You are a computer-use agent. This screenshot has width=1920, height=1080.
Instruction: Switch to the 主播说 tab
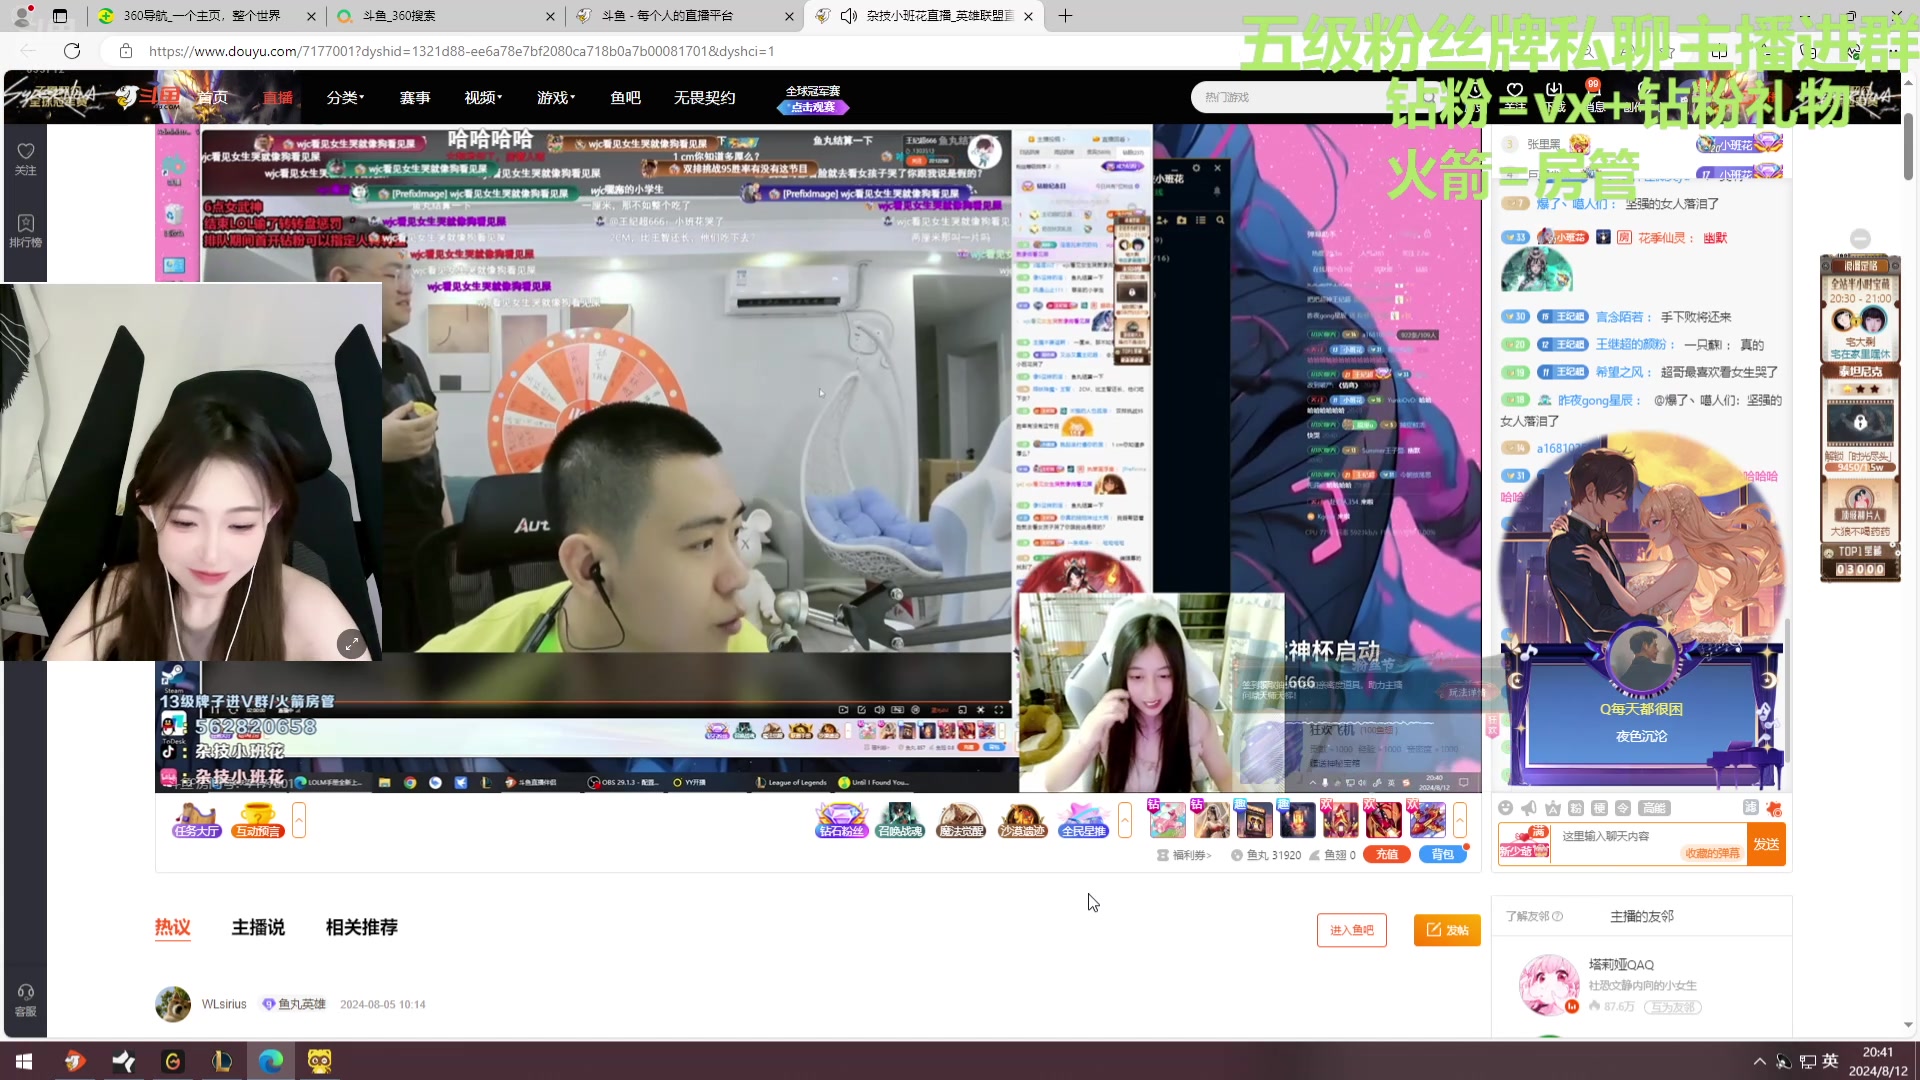[258, 927]
